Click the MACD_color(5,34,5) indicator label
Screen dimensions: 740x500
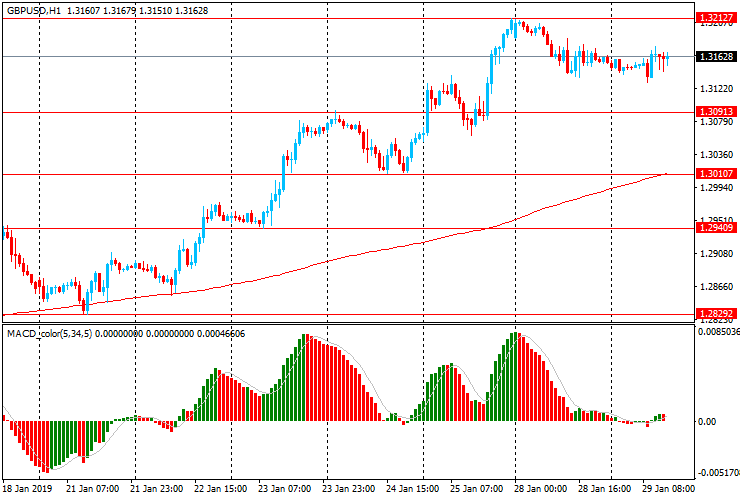pos(50,334)
